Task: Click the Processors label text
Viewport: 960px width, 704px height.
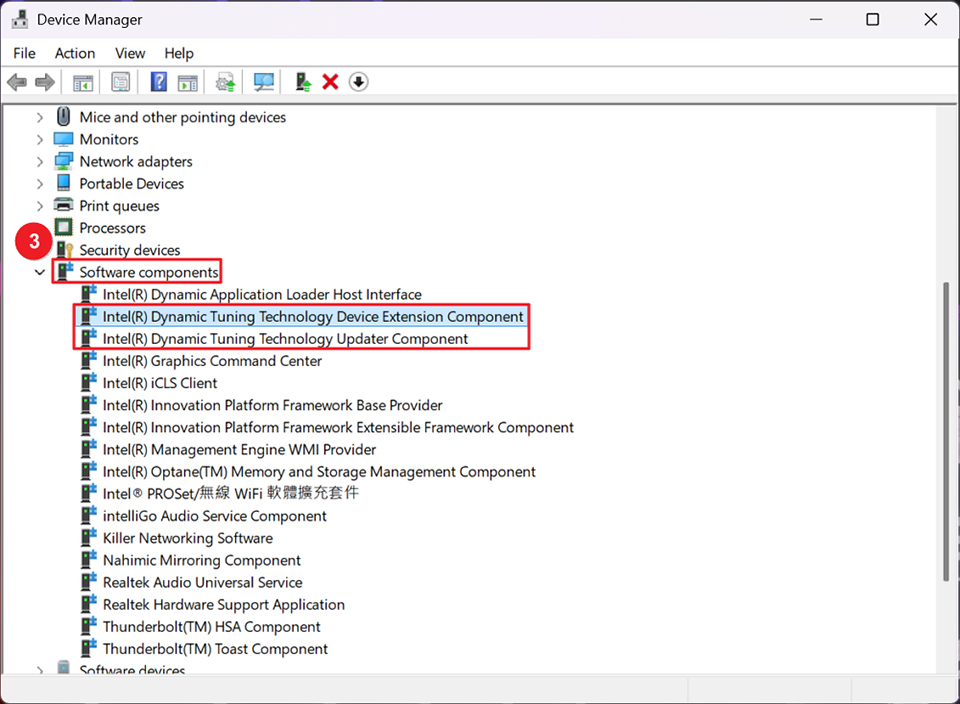Action: (113, 228)
